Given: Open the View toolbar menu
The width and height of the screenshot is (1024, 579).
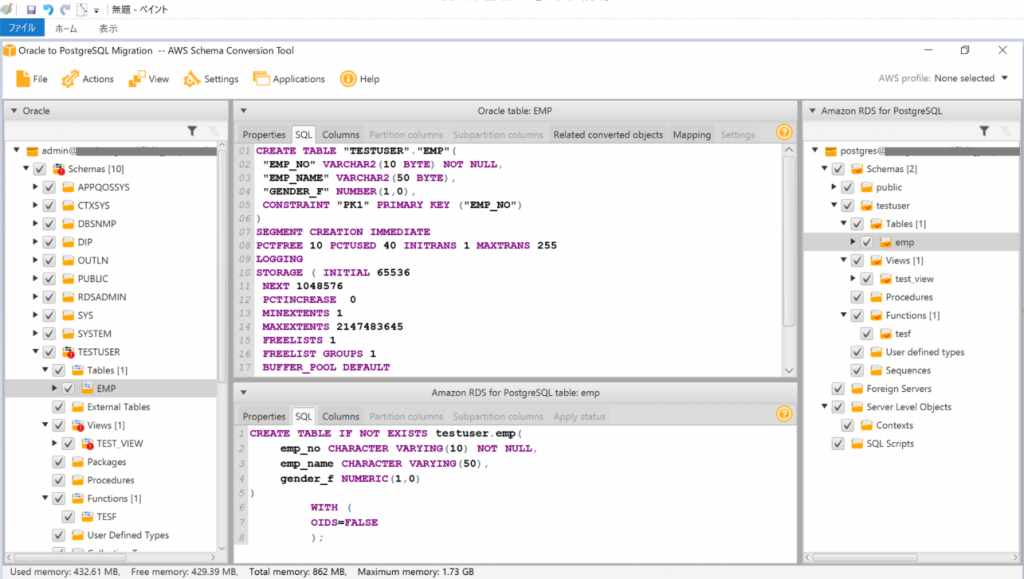Looking at the screenshot, I should point(149,79).
